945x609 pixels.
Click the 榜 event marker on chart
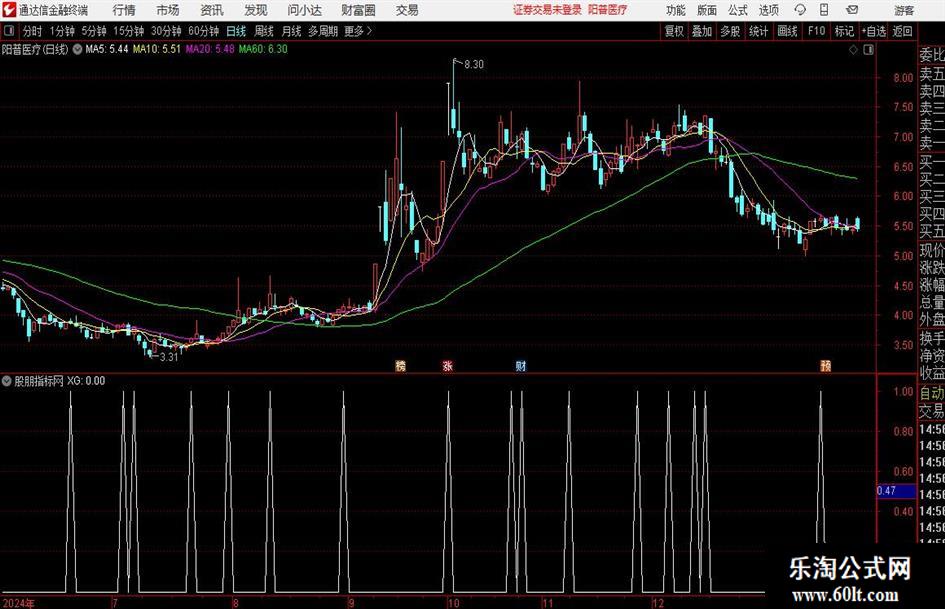pos(400,365)
